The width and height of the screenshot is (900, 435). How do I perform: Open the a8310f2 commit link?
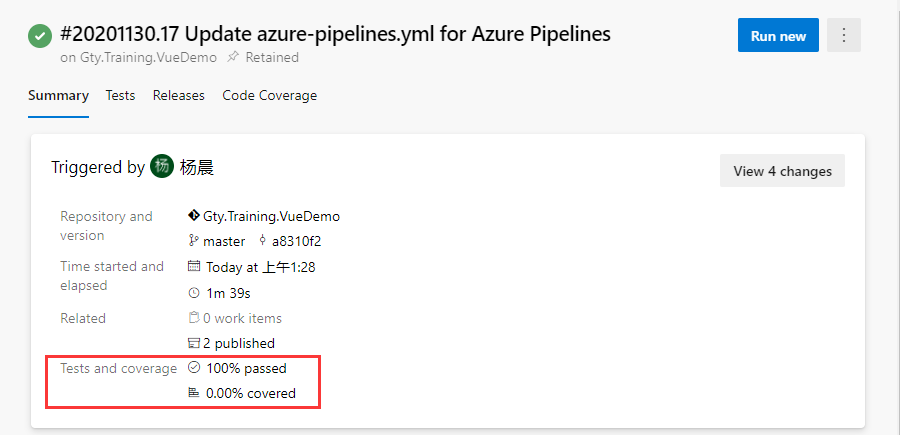click(x=296, y=241)
